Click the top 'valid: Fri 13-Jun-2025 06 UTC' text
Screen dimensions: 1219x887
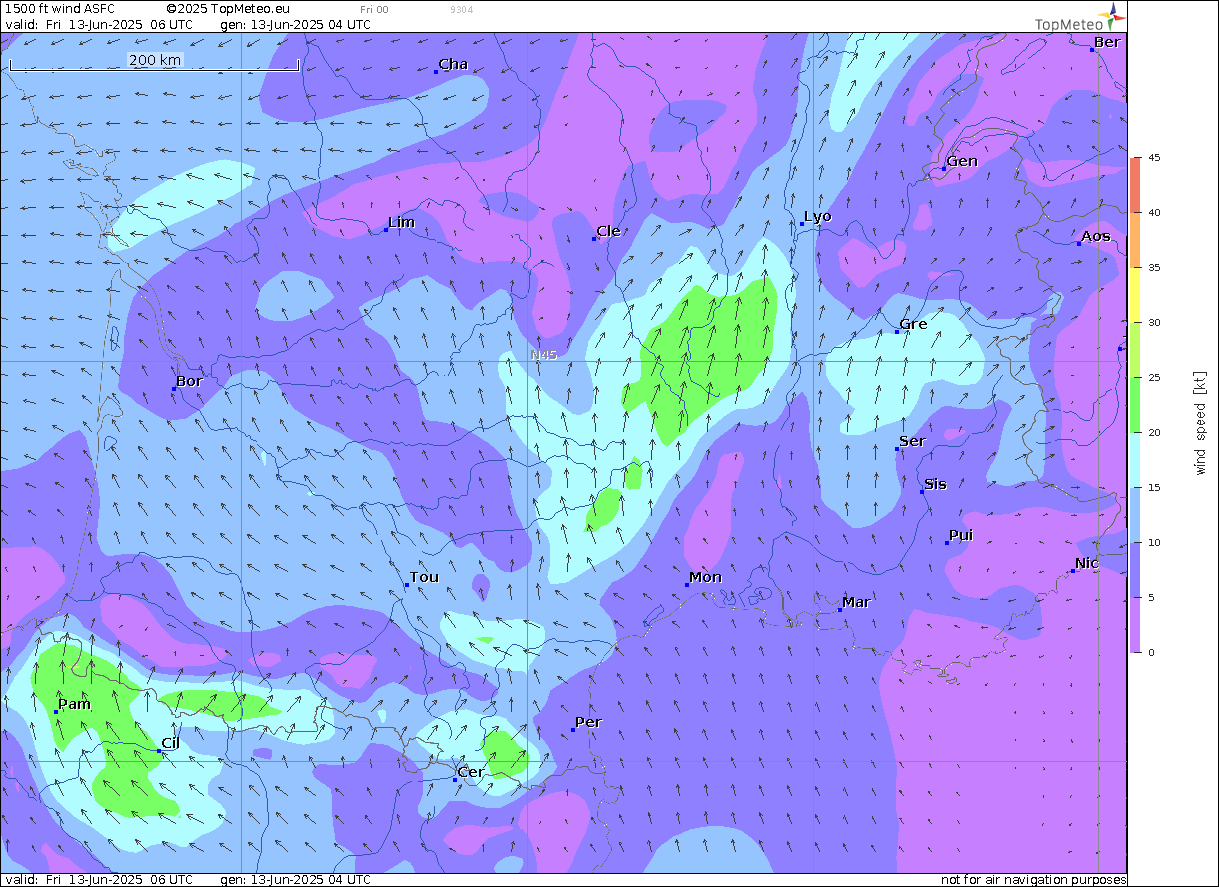tap(100, 24)
